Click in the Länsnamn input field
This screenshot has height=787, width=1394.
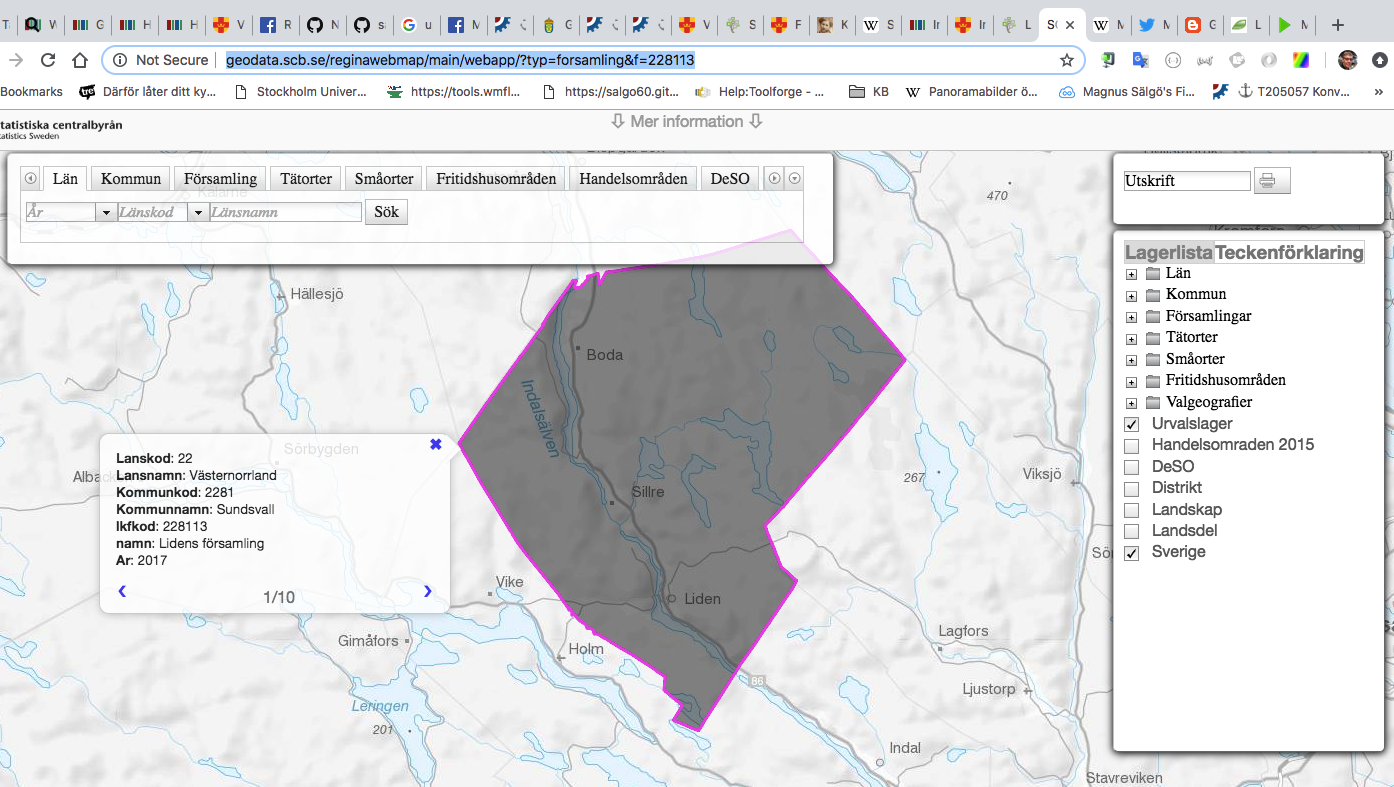[x=285, y=212]
